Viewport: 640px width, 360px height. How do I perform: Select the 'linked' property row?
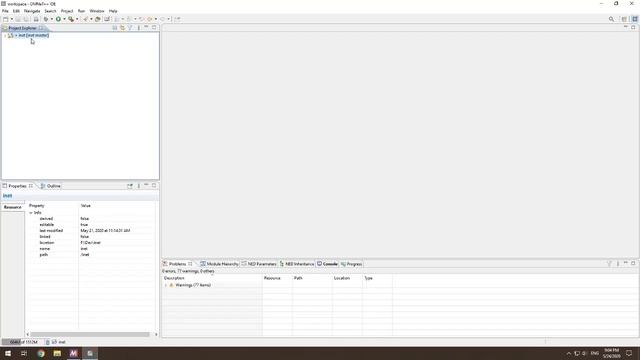pos(91,237)
